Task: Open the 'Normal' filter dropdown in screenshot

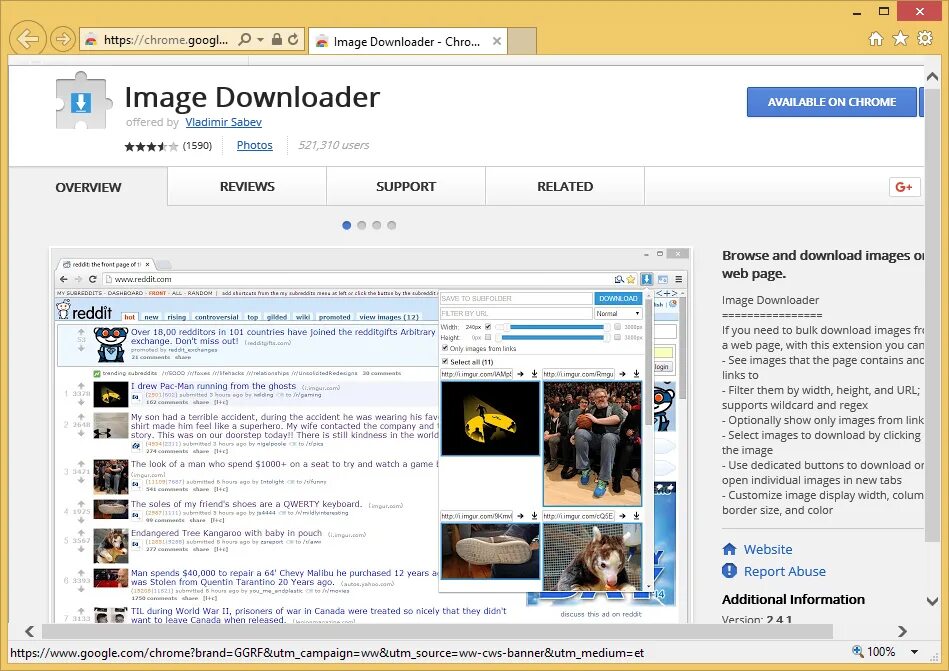Action: (x=618, y=313)
